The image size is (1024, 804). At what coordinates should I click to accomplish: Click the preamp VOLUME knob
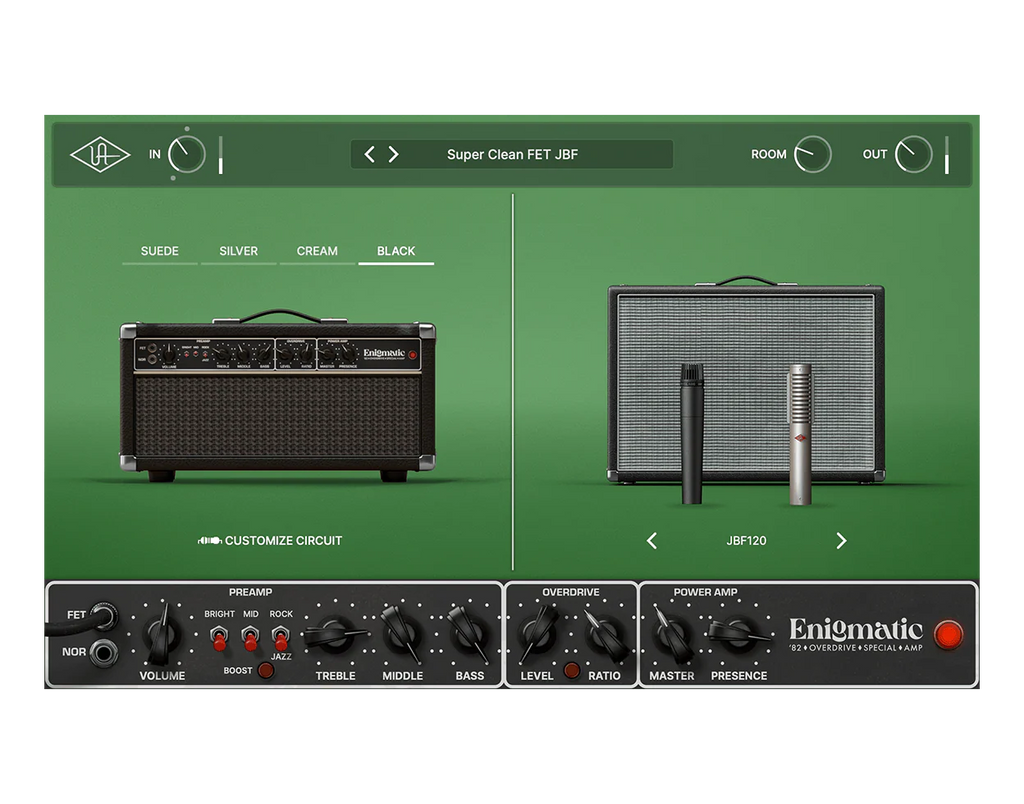161,634
